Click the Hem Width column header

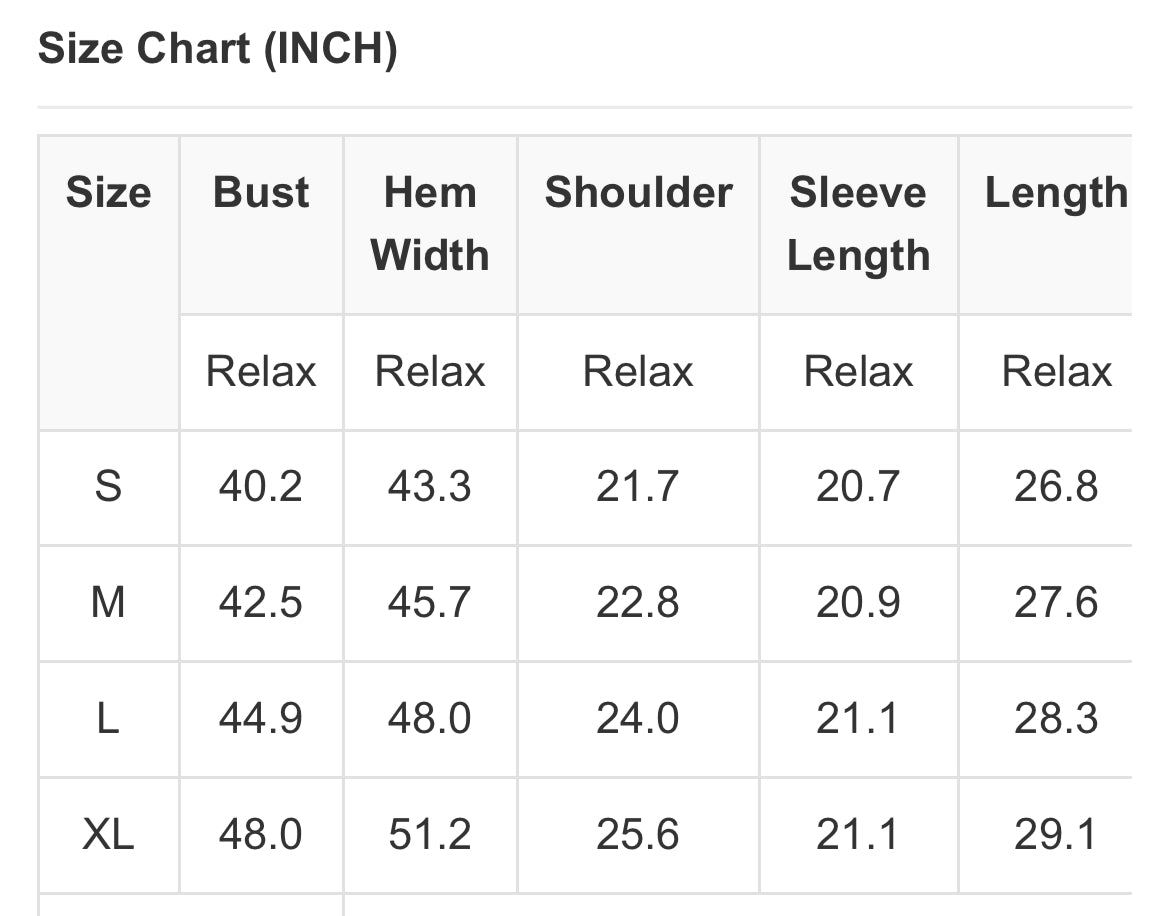[430, 224]
